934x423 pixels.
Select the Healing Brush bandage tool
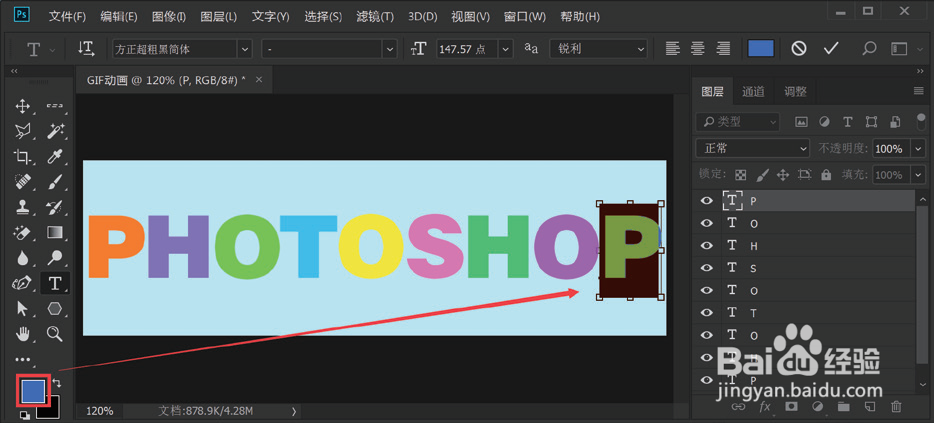23,182
